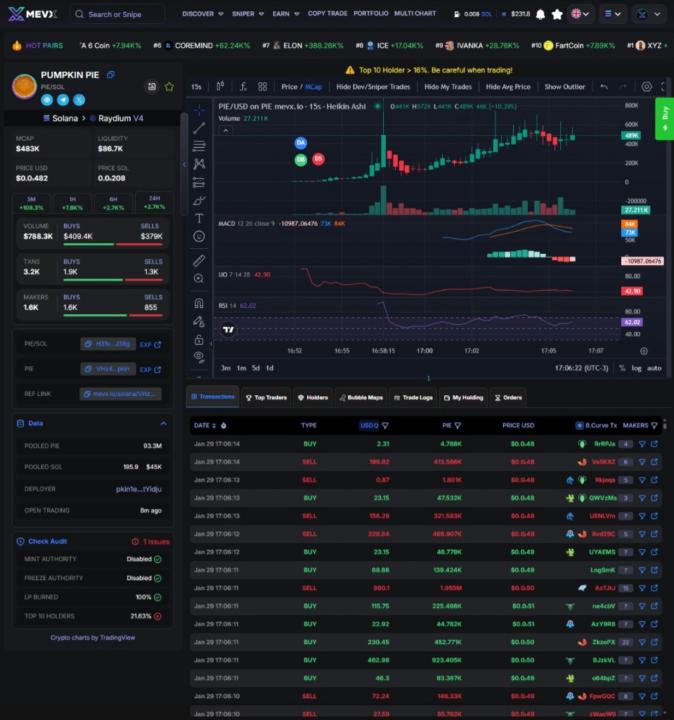Copy the PUMPKIN PIE token address
674x720 pixels.
point(111,74)
